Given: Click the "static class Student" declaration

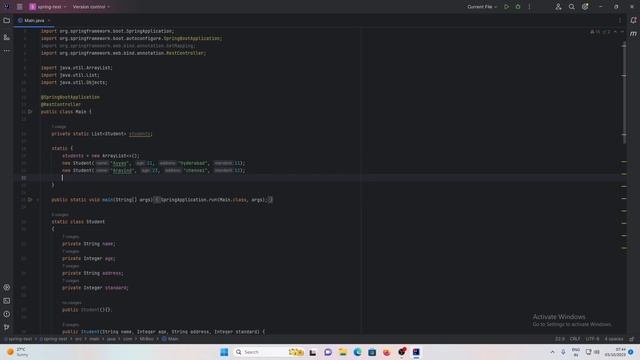Looking at the screenshot, I should coord(78,222).
